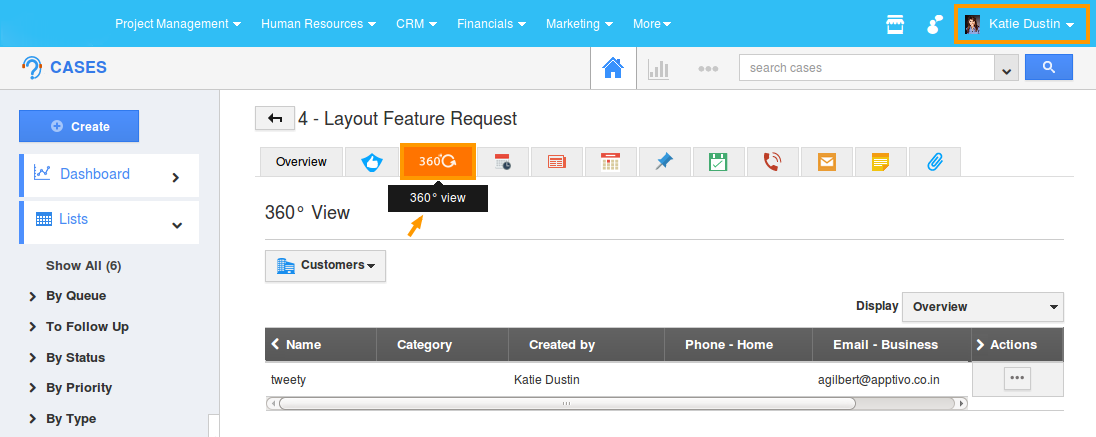1096x437 pixels.
Task: Go to the Cases home icon
Action: tap(613, 68)
